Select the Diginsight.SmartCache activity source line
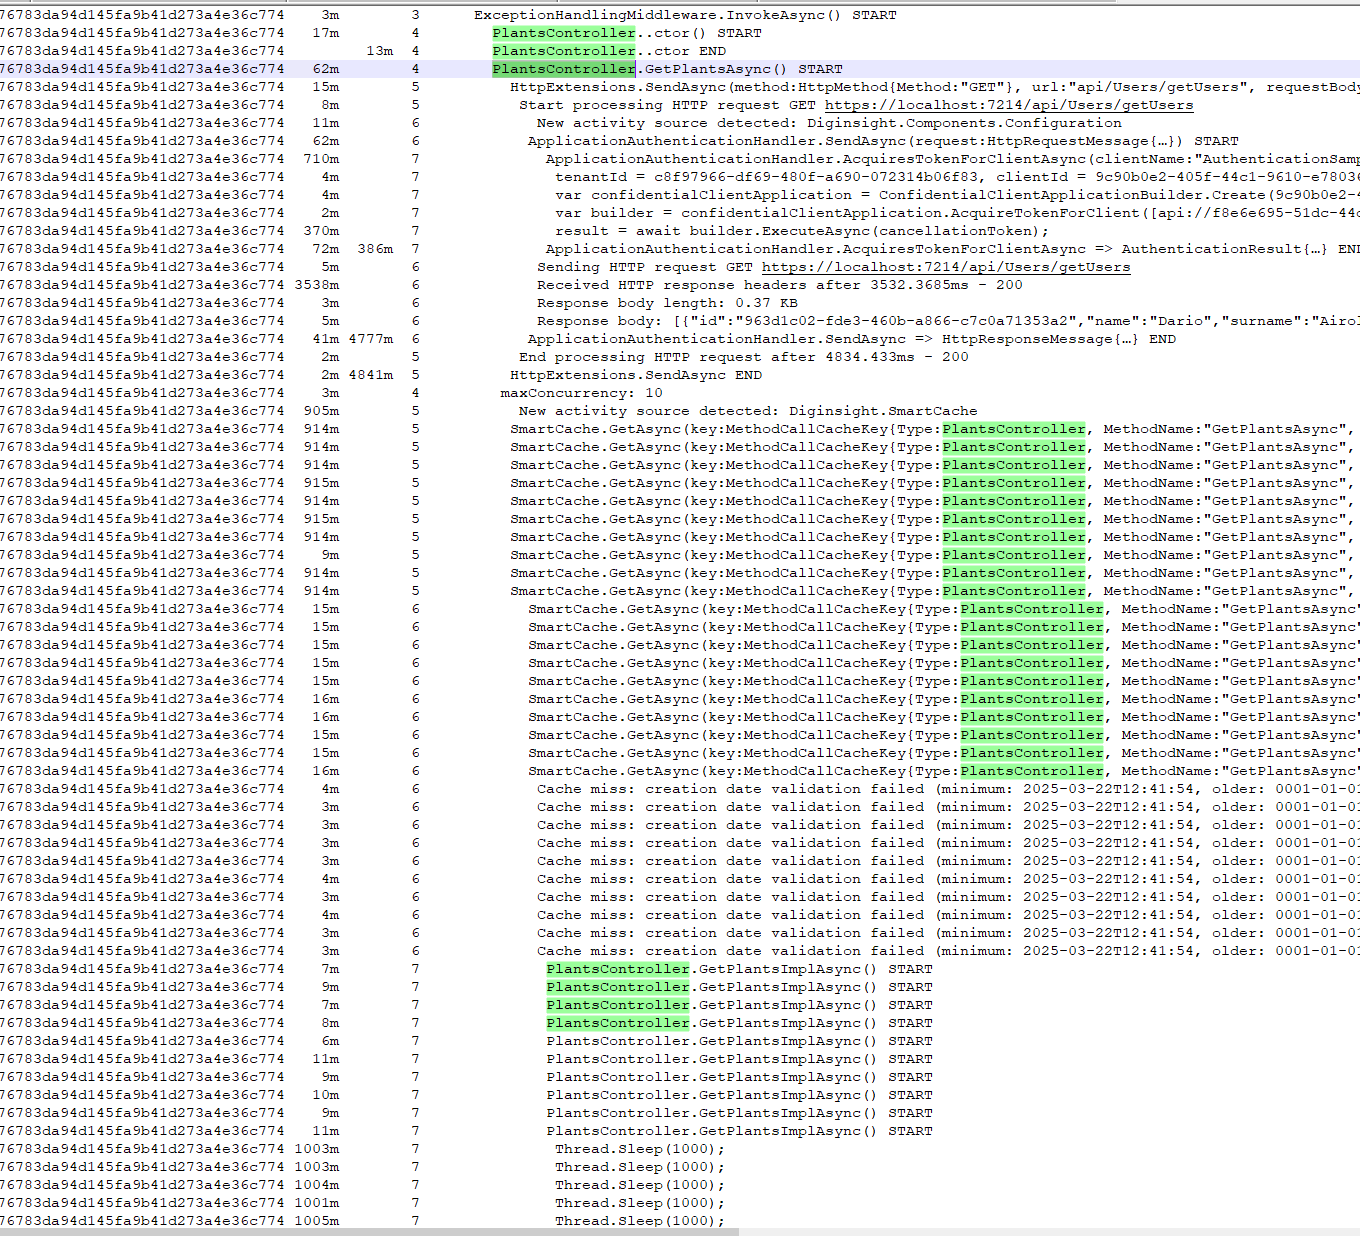 (x=747, y=411)
